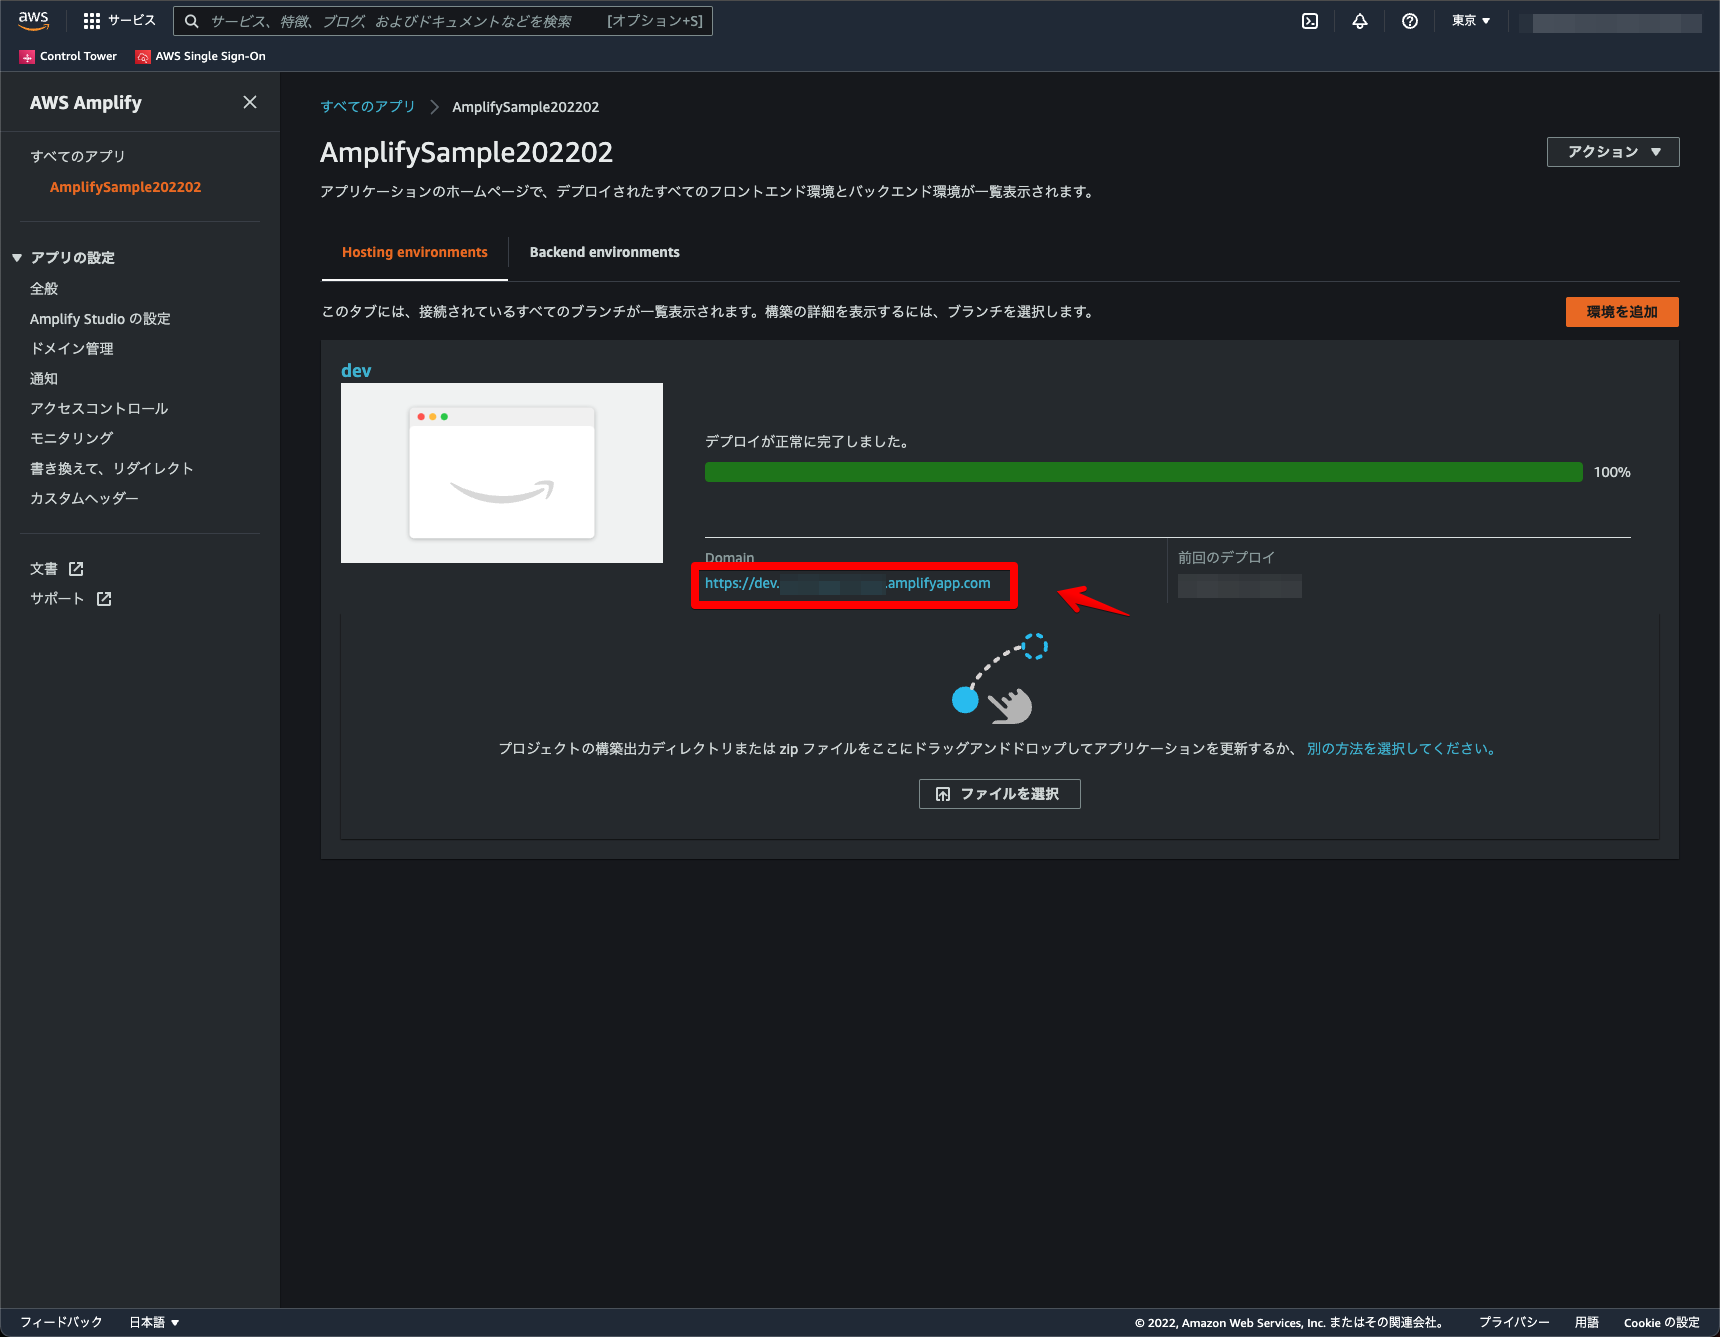Open 通知 settings
1720x1337 pixels.
(x=44, y=378)
